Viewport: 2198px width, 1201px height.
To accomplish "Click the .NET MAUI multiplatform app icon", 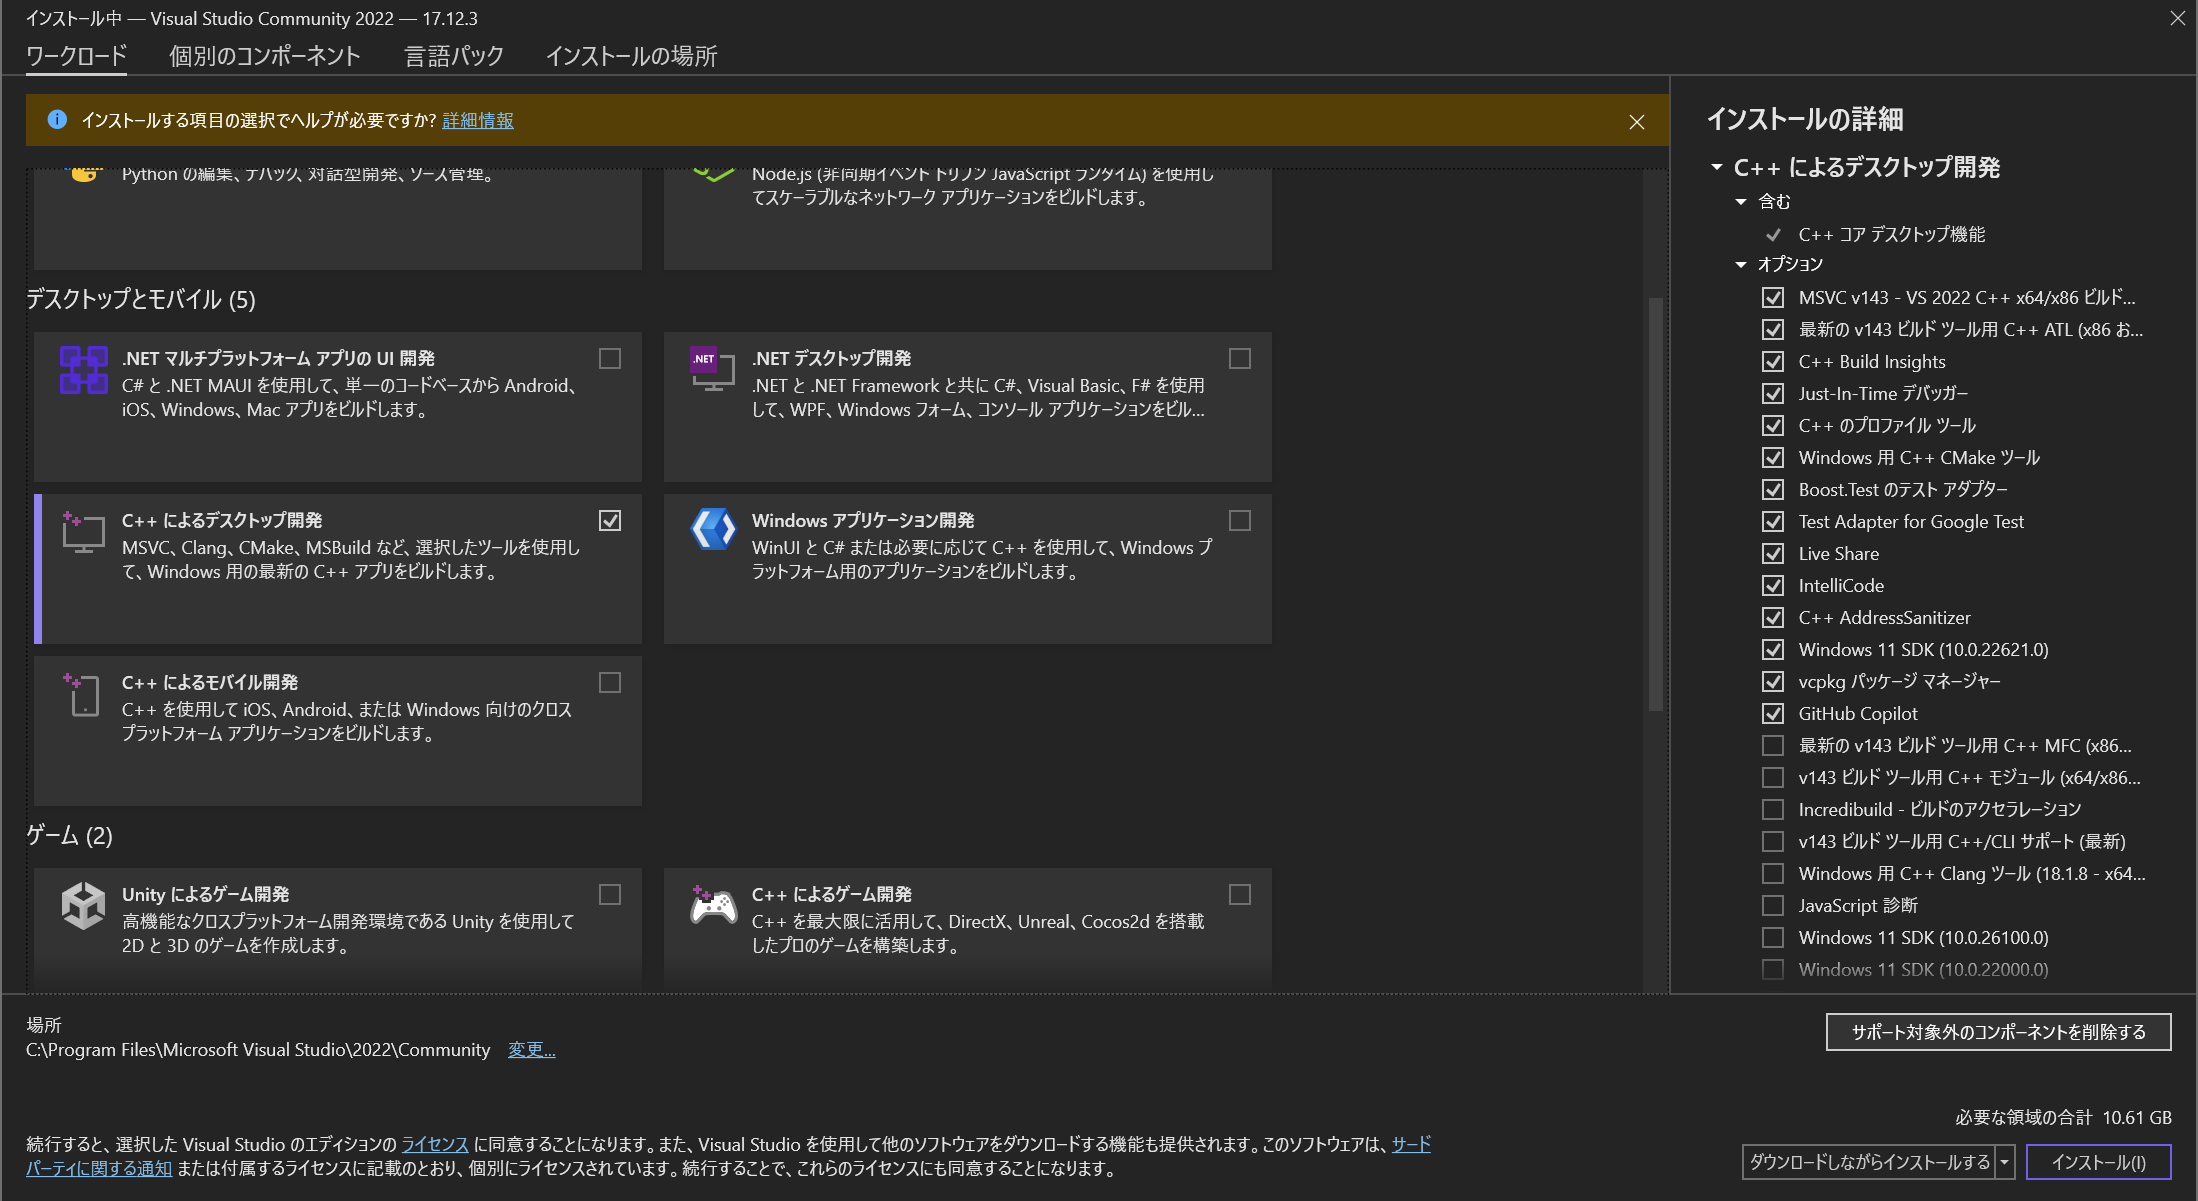I will [x=83, y=371].
